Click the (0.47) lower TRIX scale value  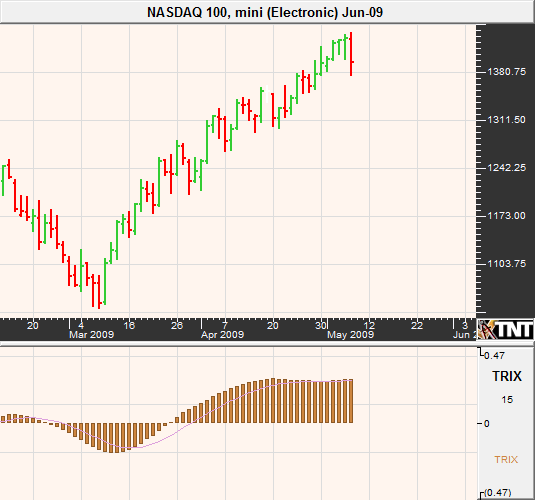tap(497, 493)
